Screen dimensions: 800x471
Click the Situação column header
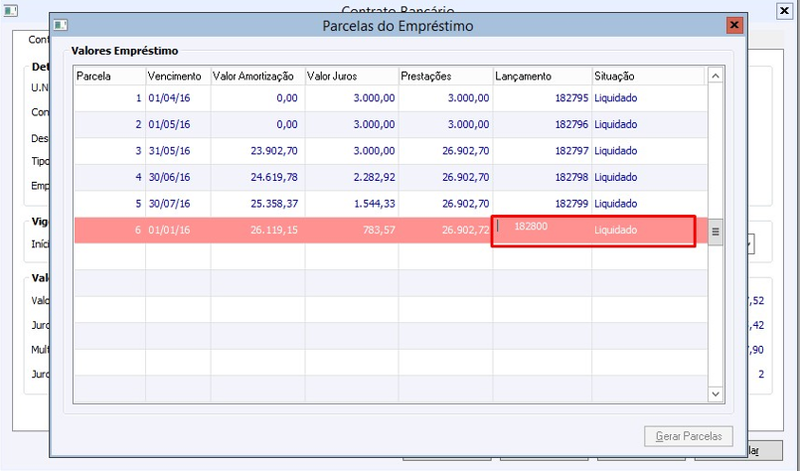648,76
